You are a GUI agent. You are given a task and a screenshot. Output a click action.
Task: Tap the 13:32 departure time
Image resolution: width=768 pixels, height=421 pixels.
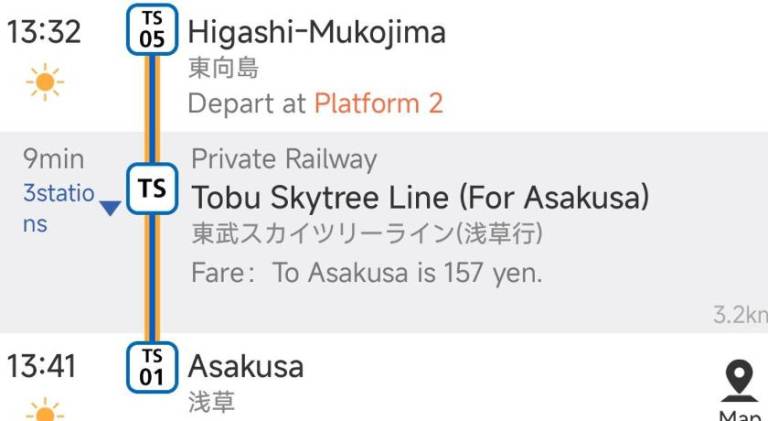pos(44,32)
